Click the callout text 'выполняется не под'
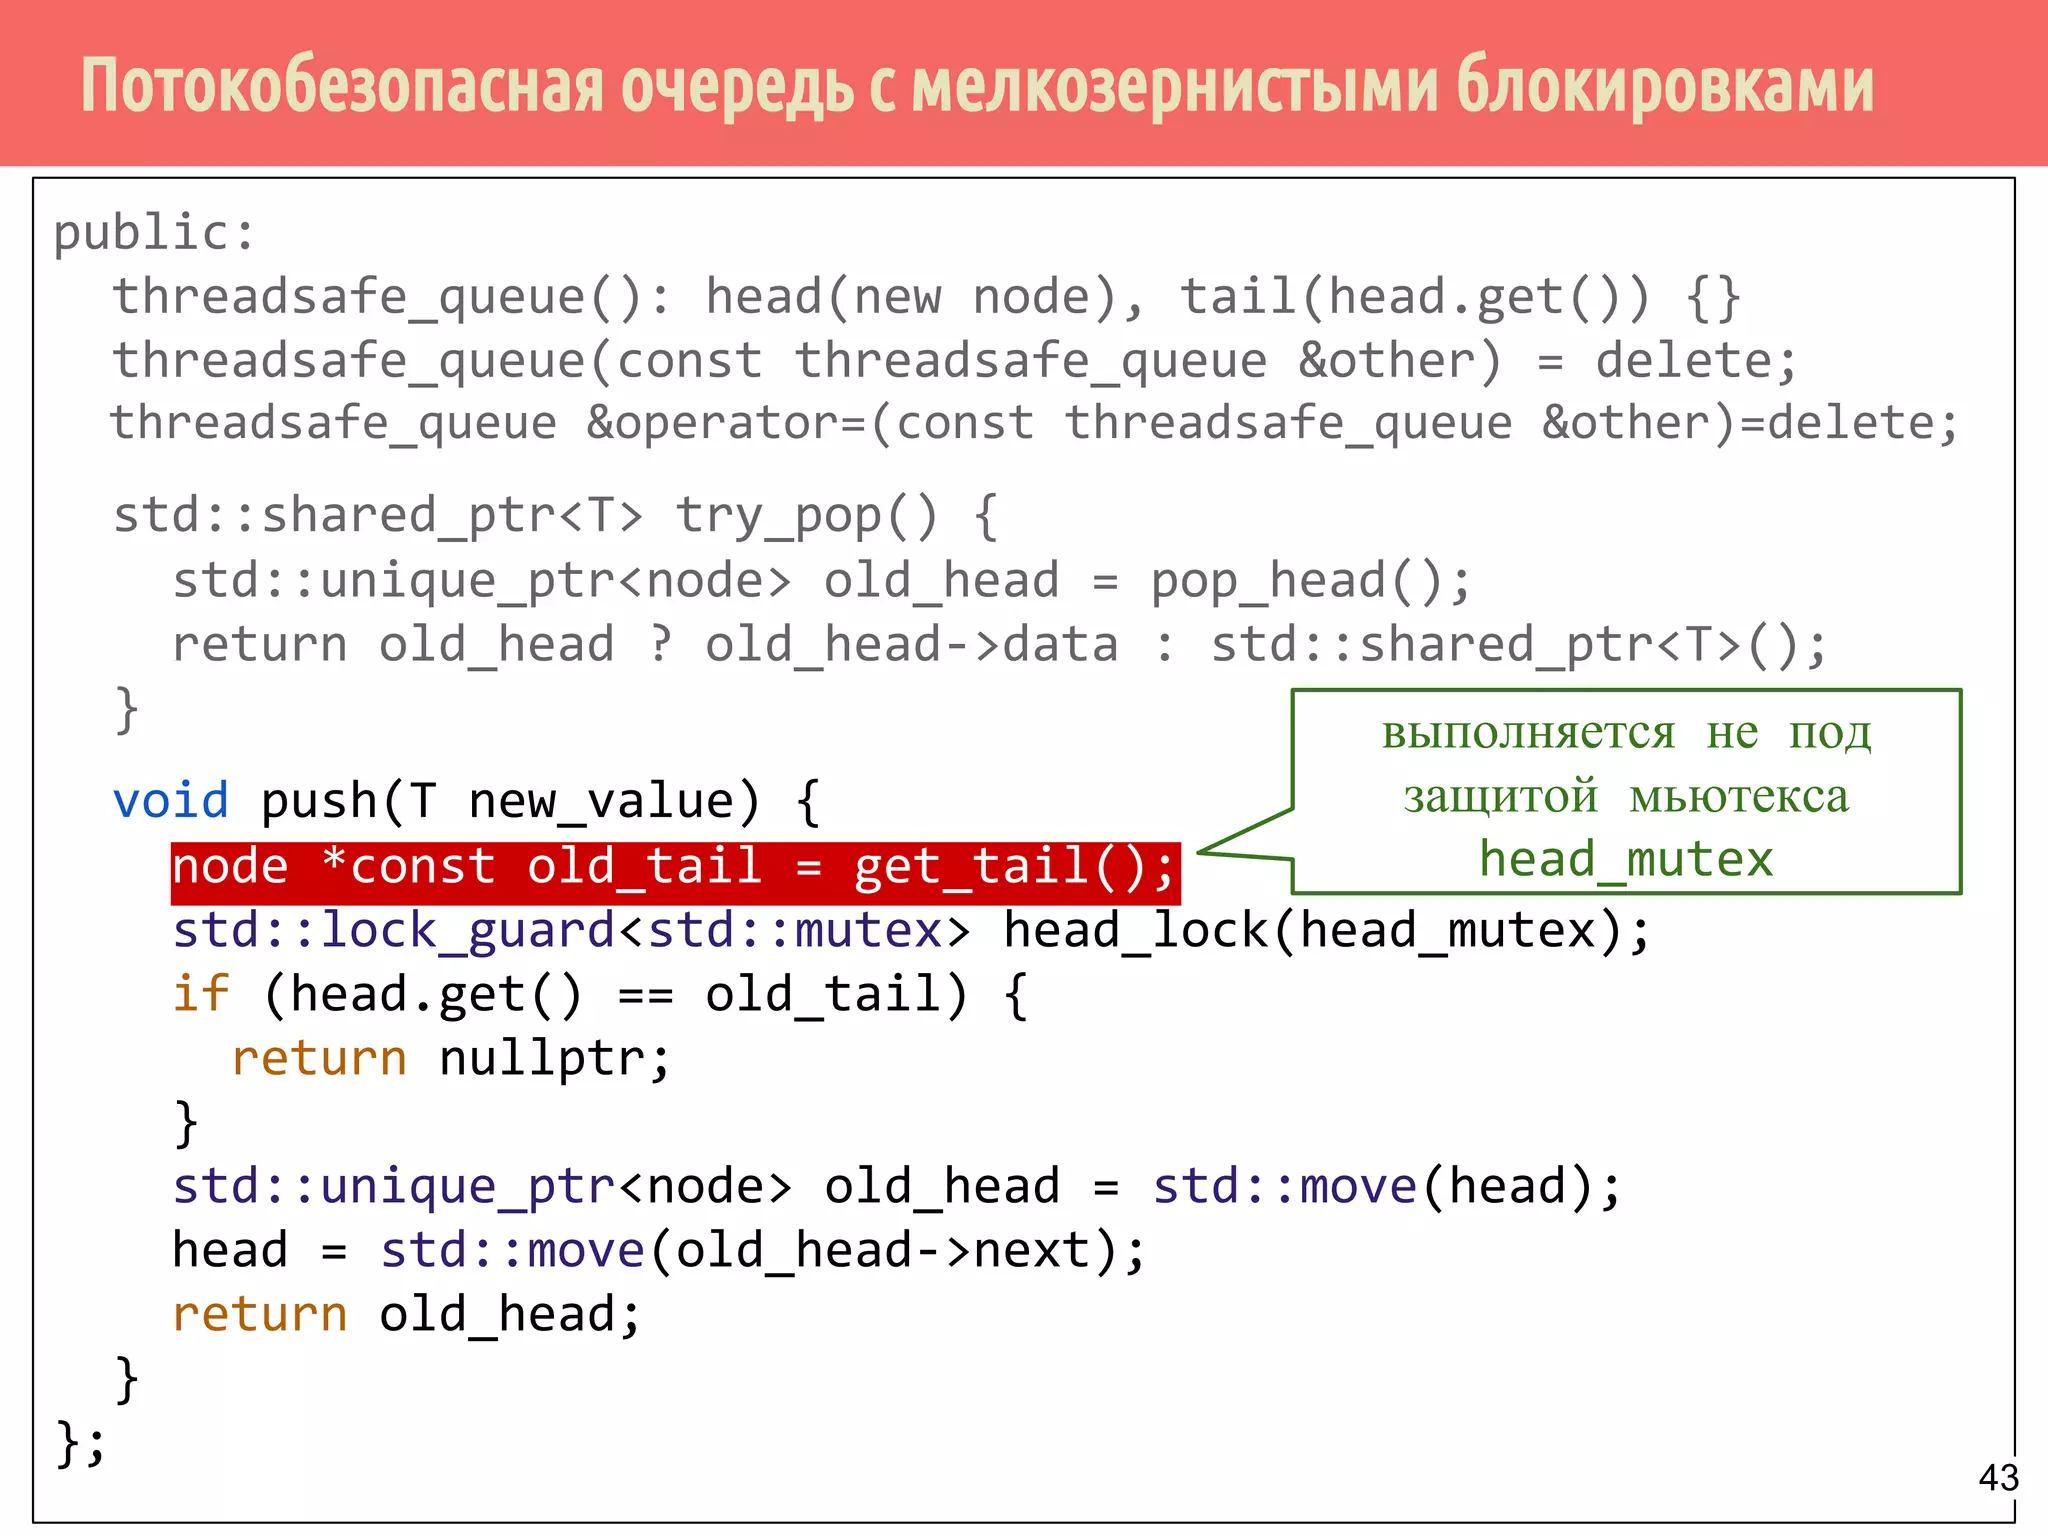2048x1536 pixels. coord(1626,733)
